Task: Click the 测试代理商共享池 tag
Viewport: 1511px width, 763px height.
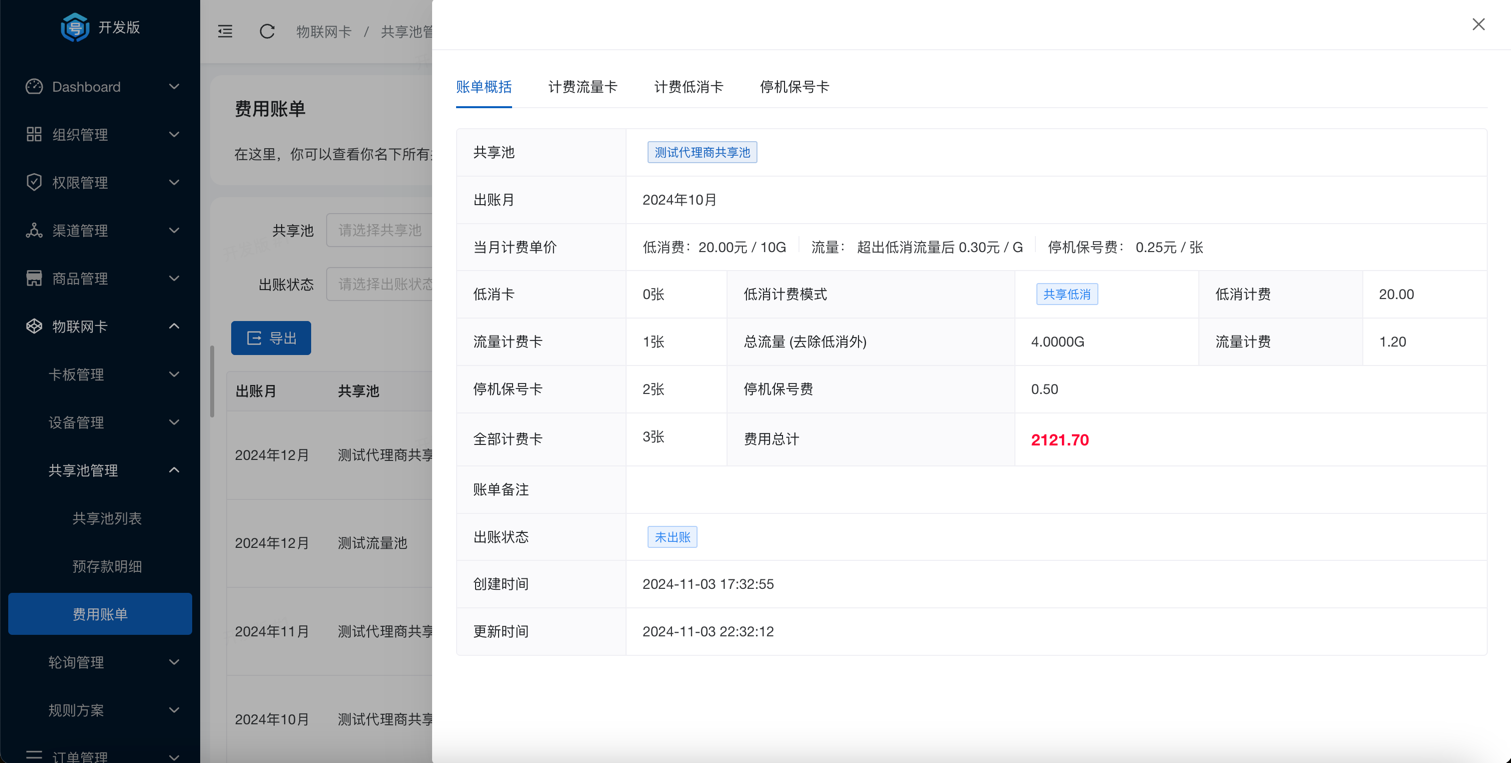Action: pyautogui.click(x=702, y=152)
